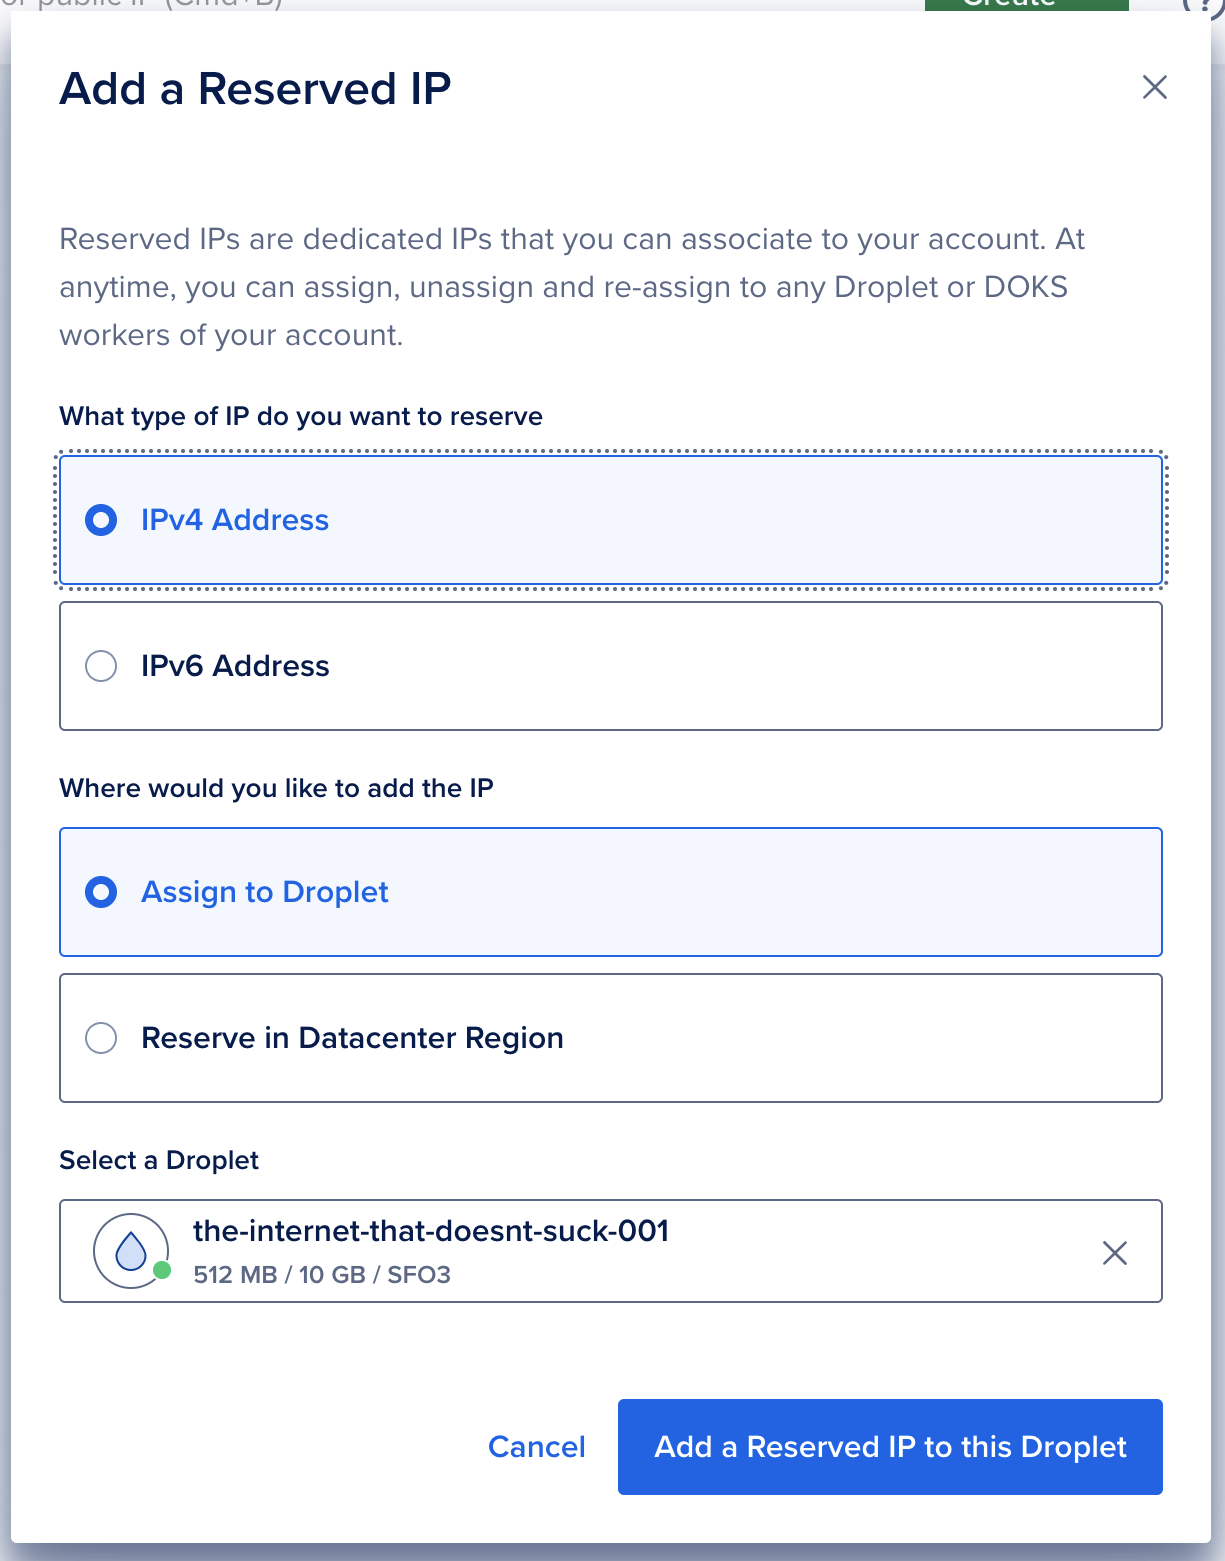Screen dimensions: 1225x1561
Task: Click the IPv6 Address label text
Action: click(235, 666)
